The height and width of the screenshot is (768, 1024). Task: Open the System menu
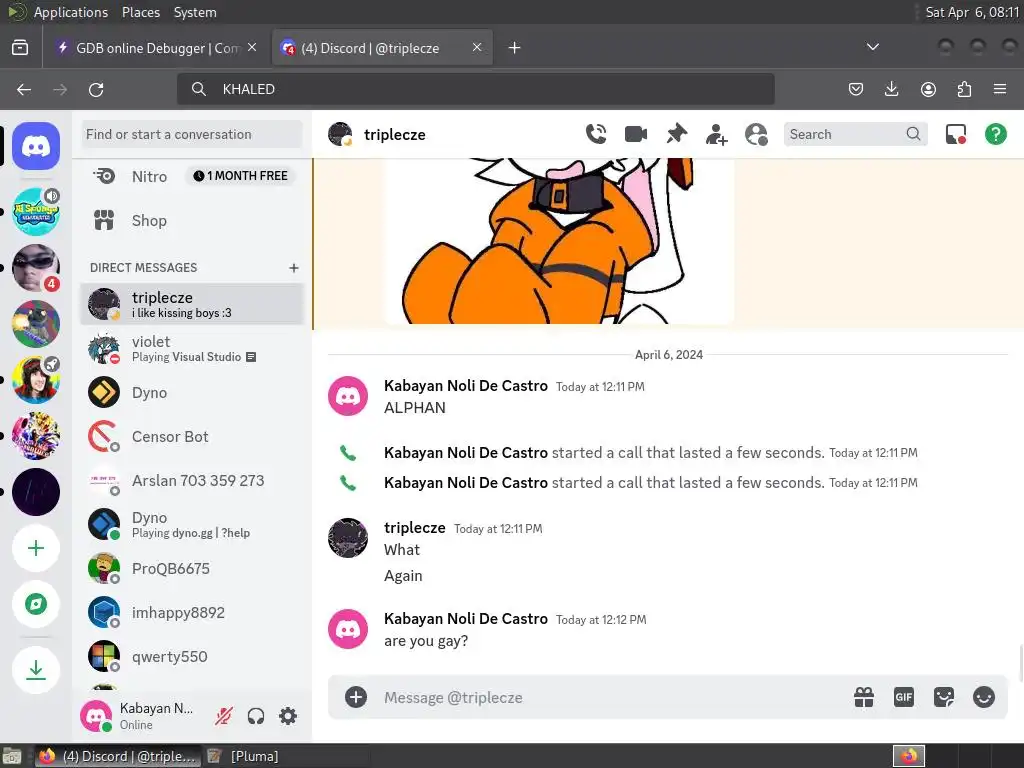pyautogui.click(x=195, y=12)
